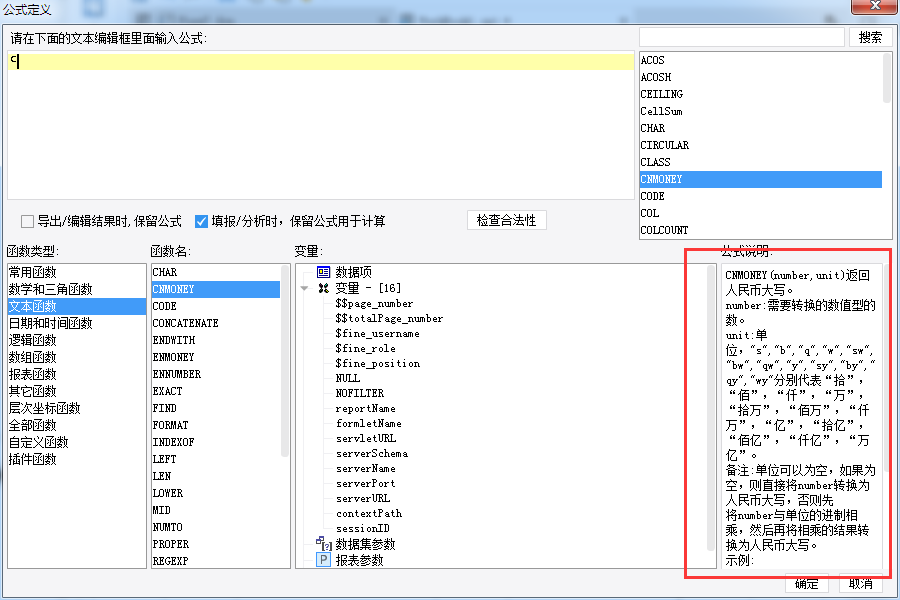Select LOWER function name
Screen dimensions: 900x600
tap(216, 493)
